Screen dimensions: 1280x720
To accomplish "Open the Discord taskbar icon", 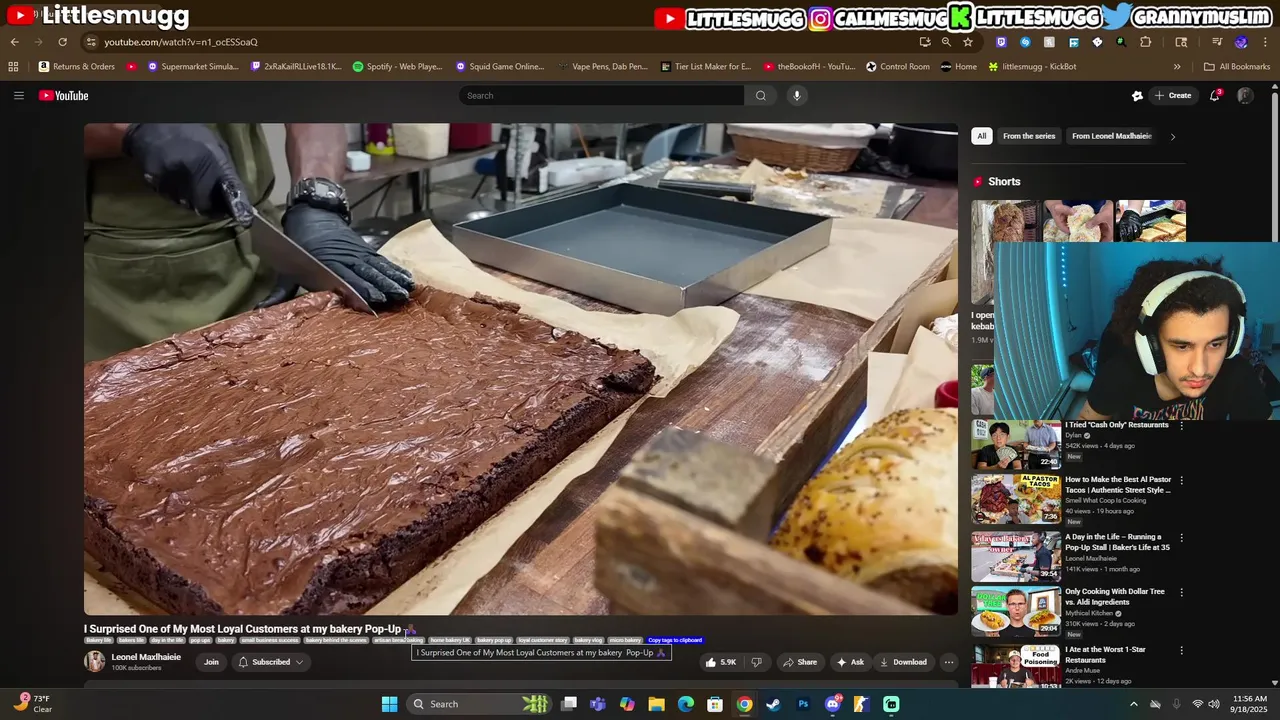I will [832, 704].
